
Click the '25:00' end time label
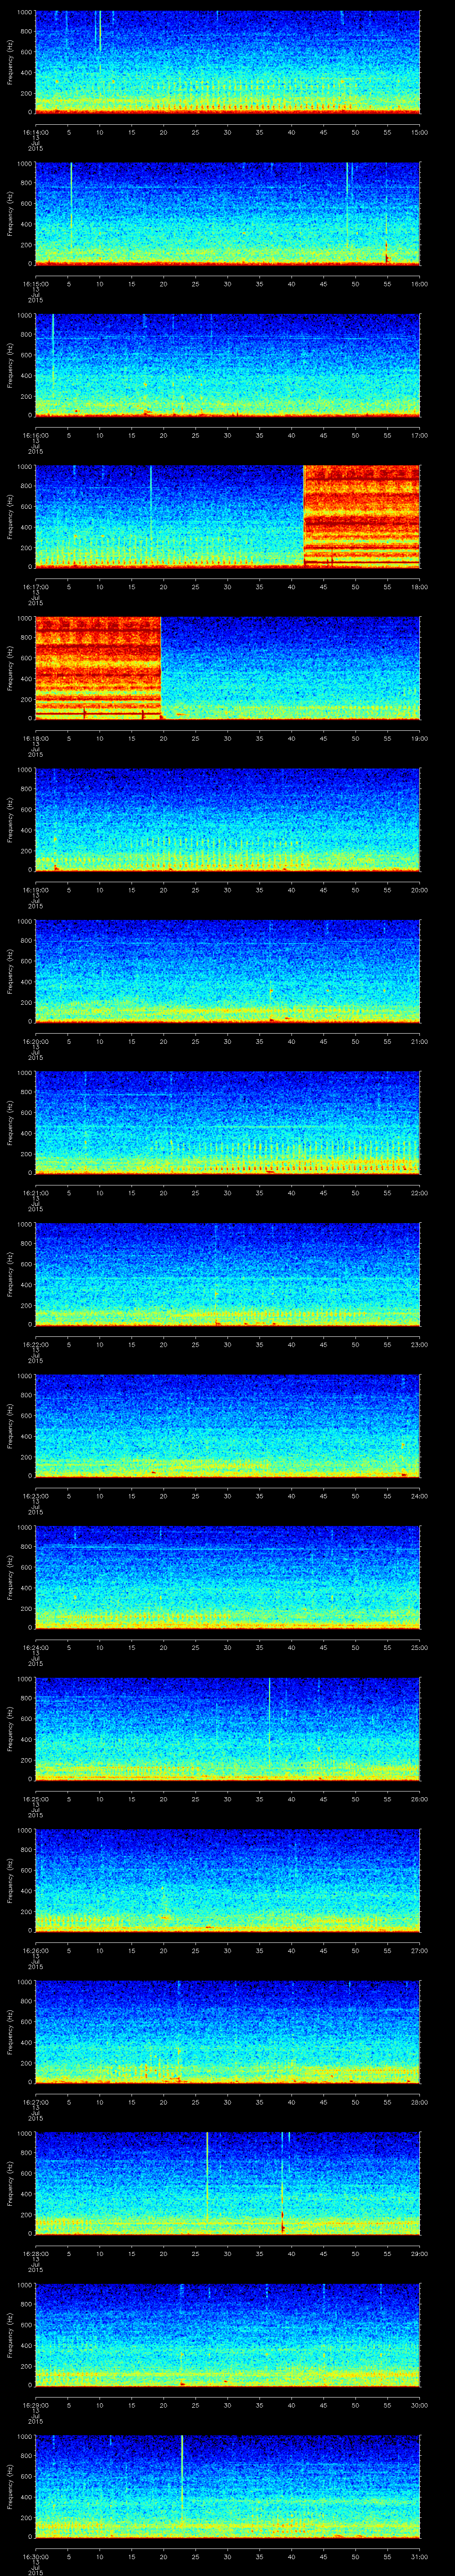[x=420, y=1647]
